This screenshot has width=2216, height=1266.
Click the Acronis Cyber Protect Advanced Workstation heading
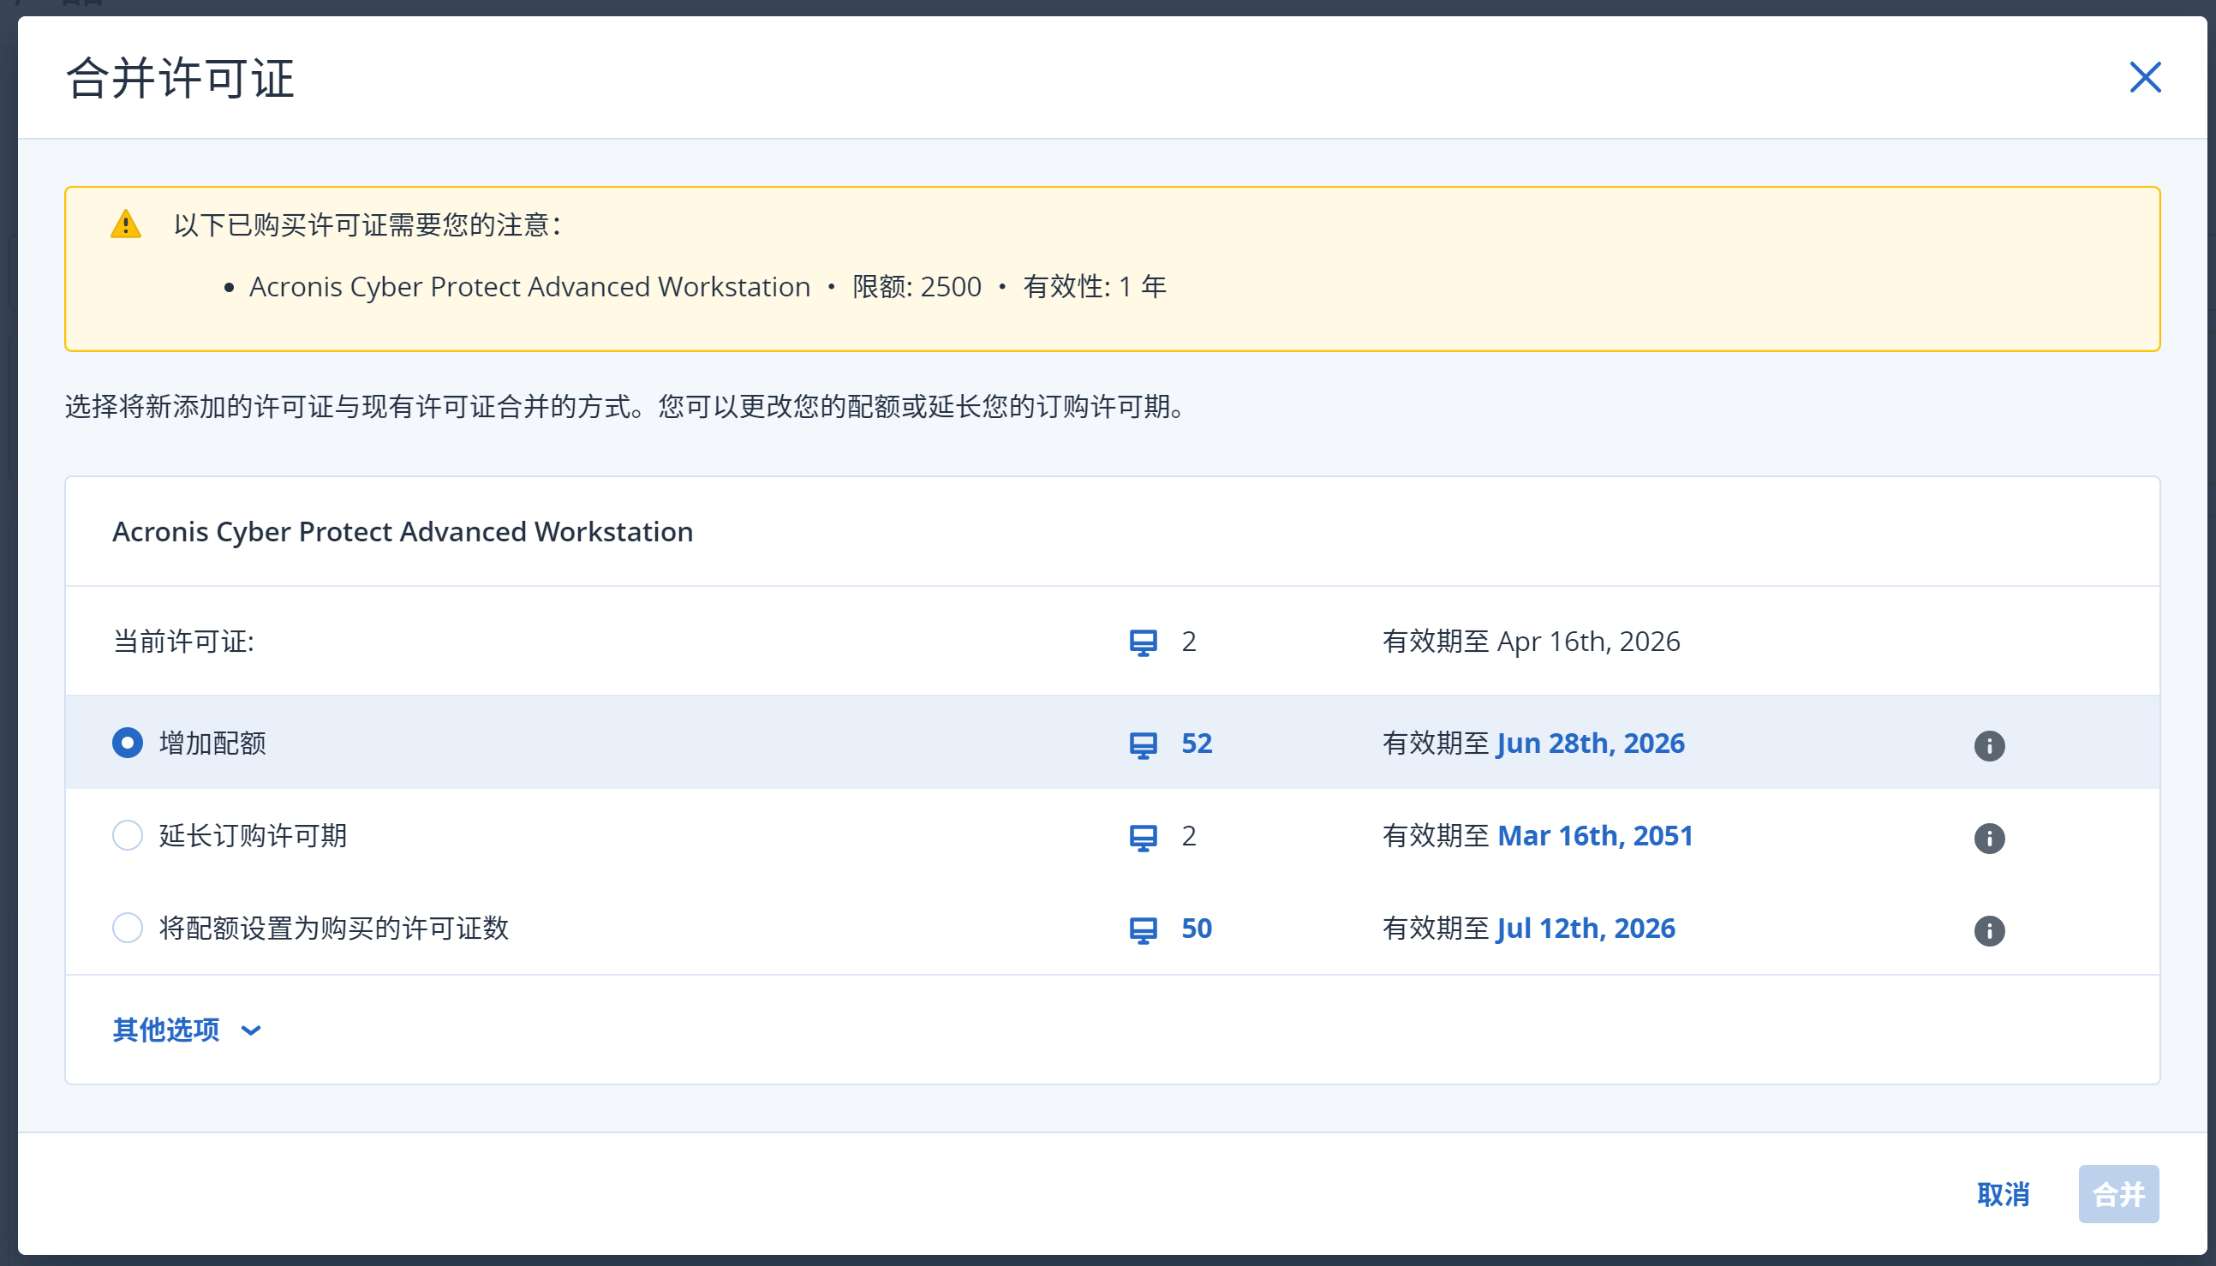pyautogui.click(x=402, y=531)
